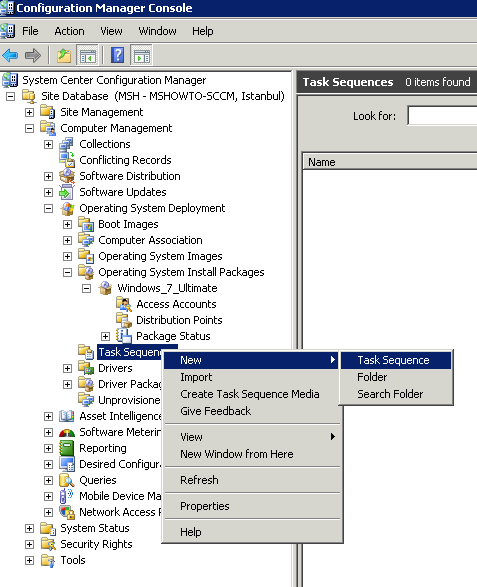Click the Up one level folder icon
Viewport: 477px width, 587px height.
tap(64, 55)
